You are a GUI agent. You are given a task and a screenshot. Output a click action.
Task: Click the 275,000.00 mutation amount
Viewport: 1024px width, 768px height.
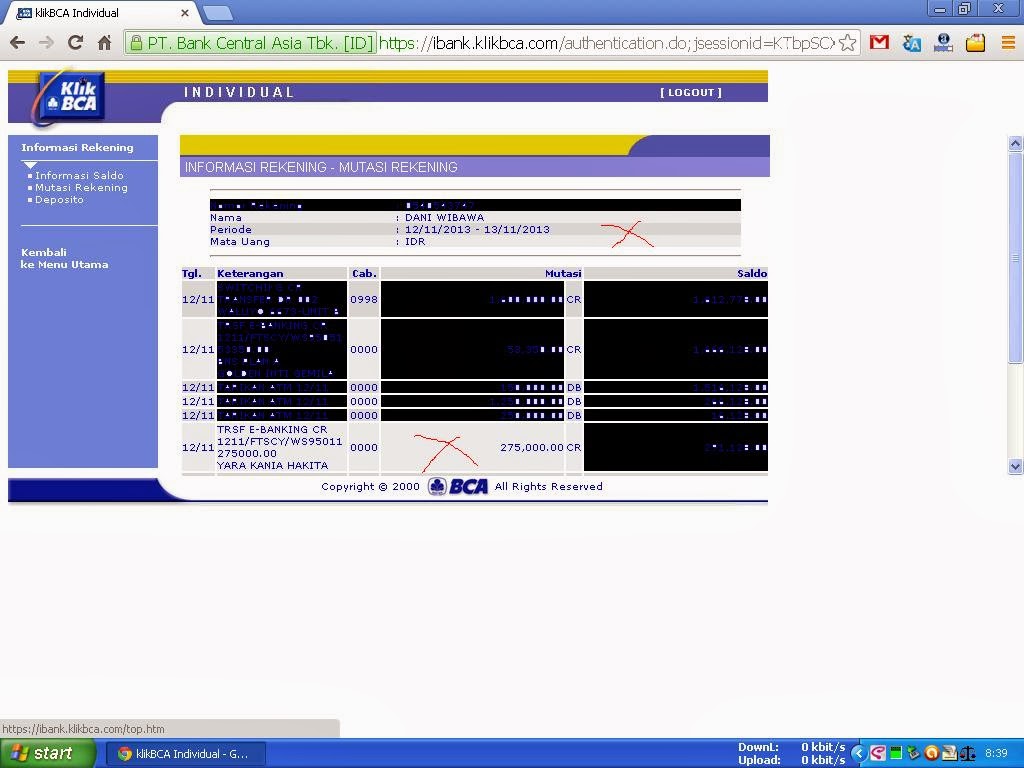click(x=532, y=447)
